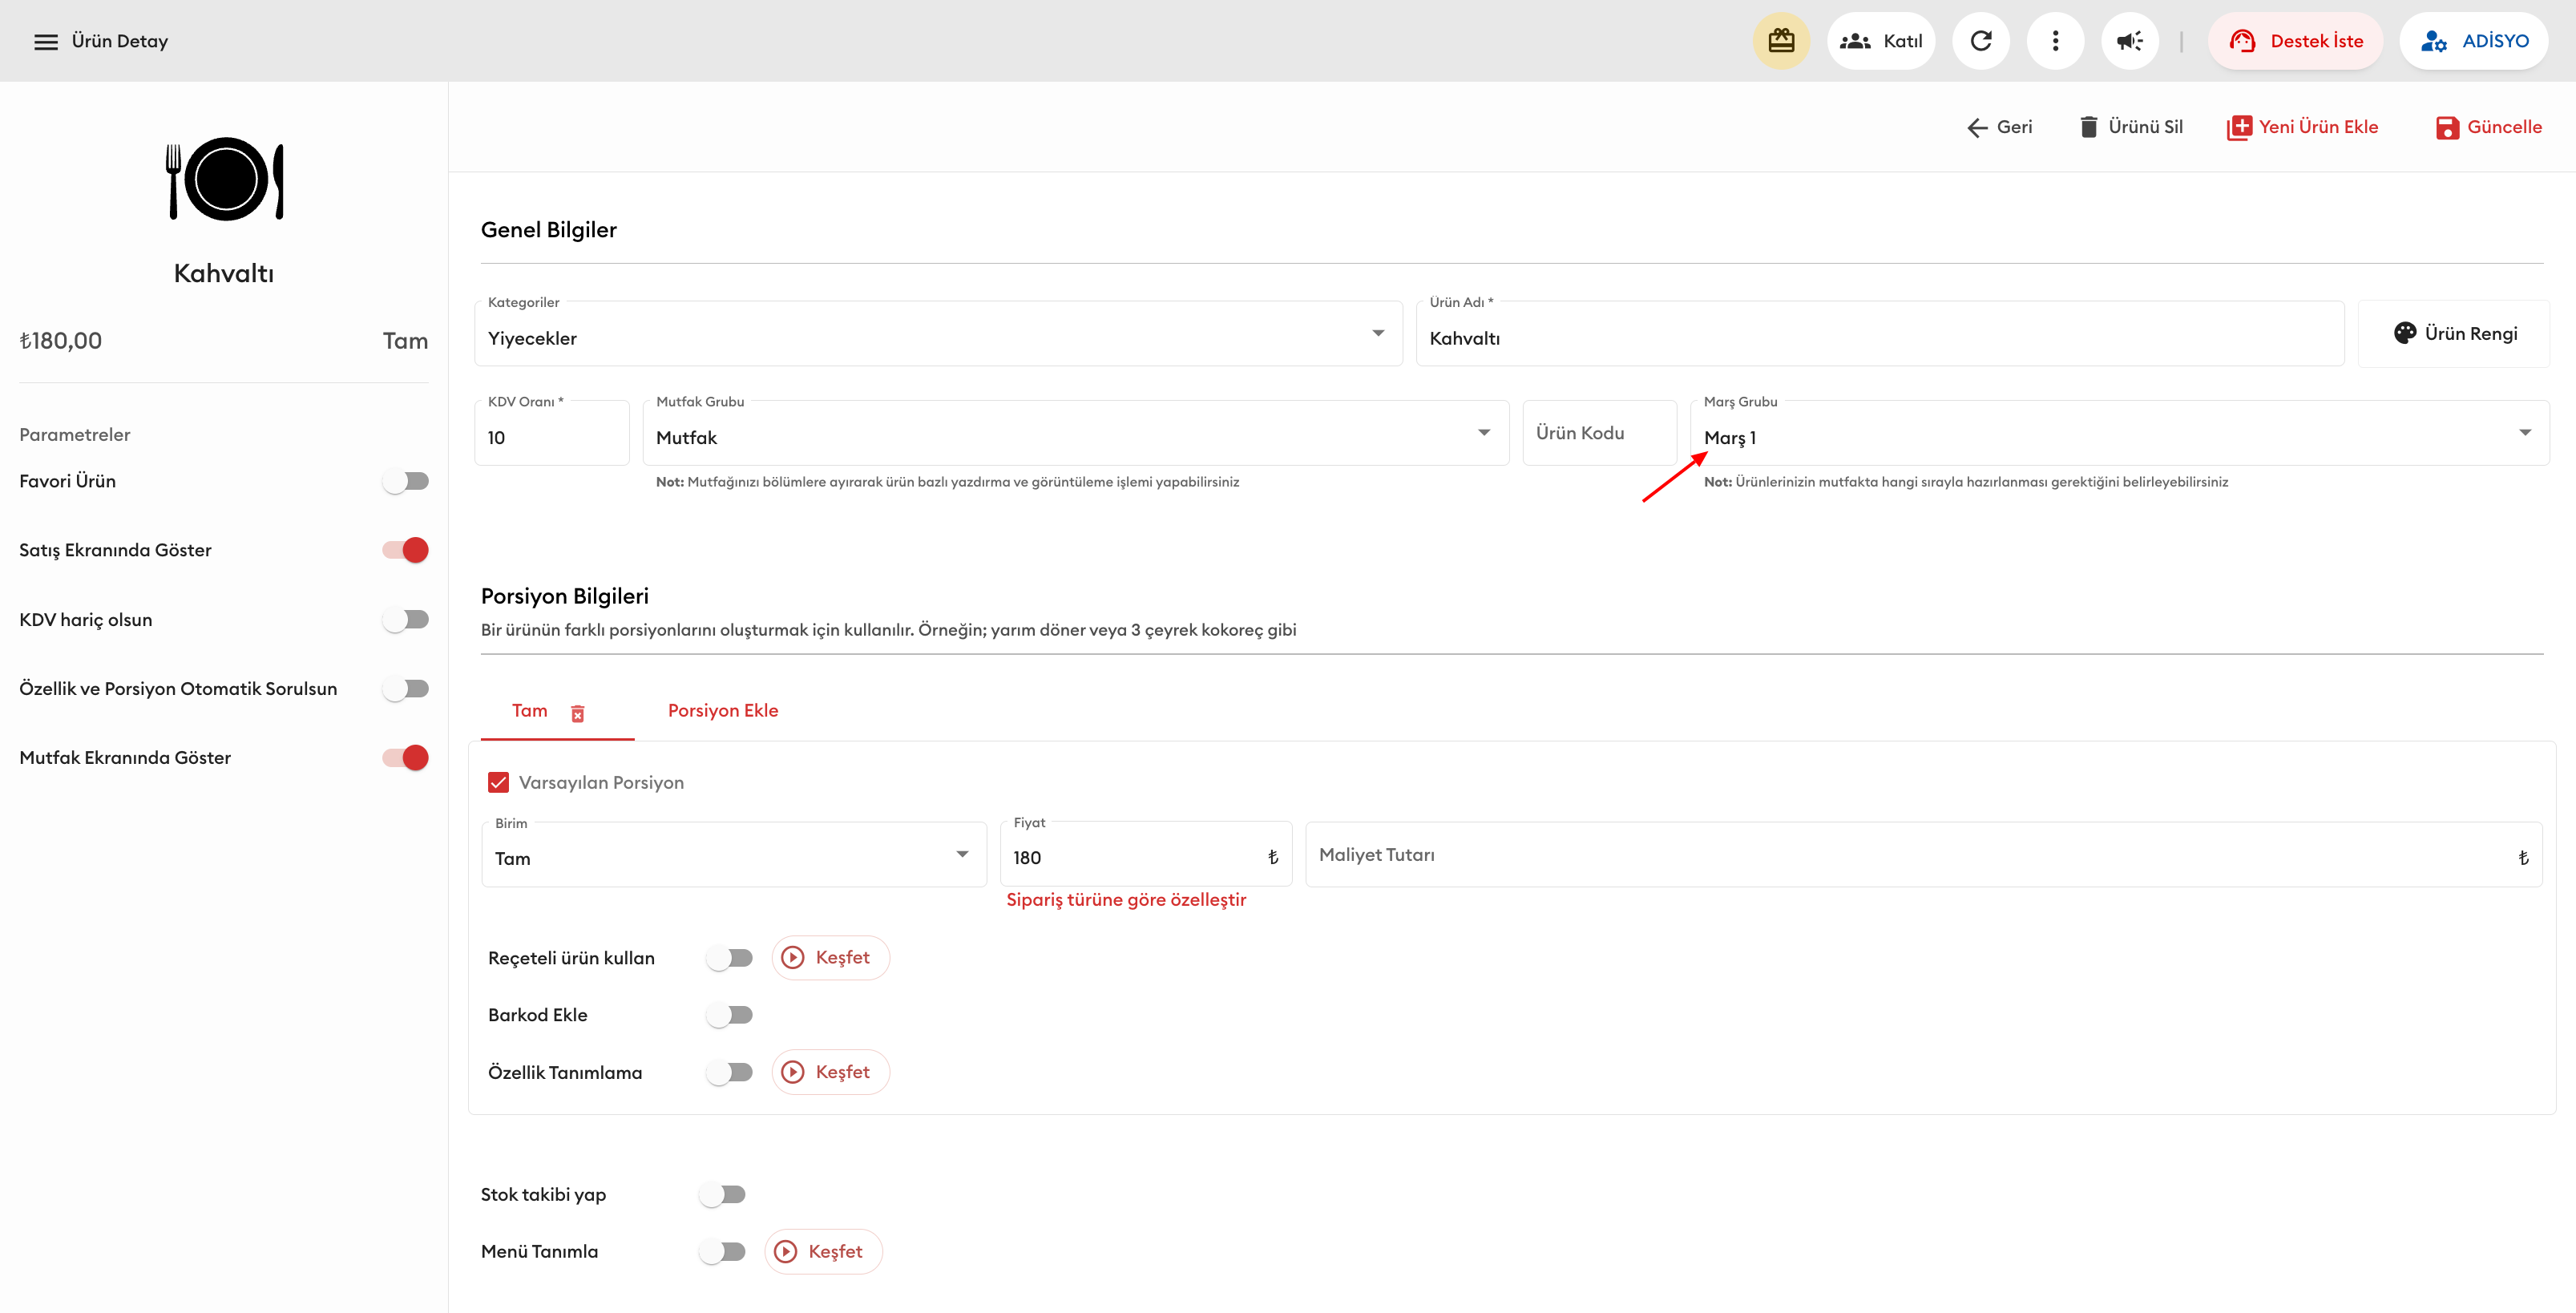Click the gift box icon in header
Viewport: 2576px width, 1313px height.
click(1781, 41)
